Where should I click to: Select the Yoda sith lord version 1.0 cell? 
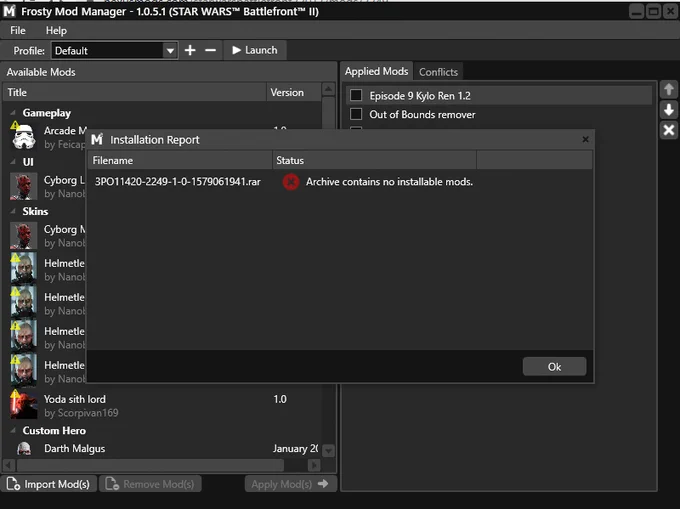[280, 399]
